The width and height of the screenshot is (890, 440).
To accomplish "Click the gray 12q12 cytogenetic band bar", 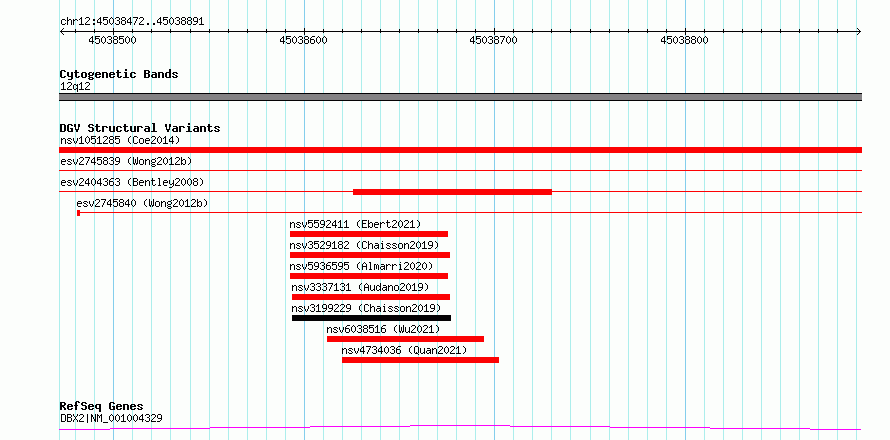I will [460, 97].
